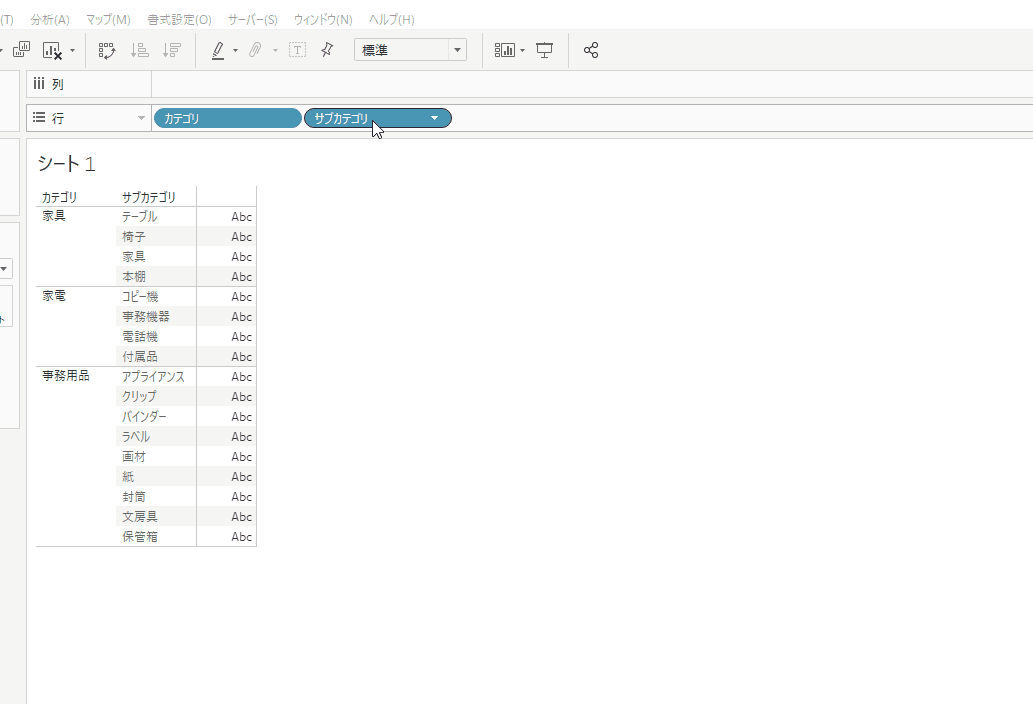The height and width of the screenshot is (704, 1033).
Task: Select the 家電 category label
Action: tap(54, 296)
